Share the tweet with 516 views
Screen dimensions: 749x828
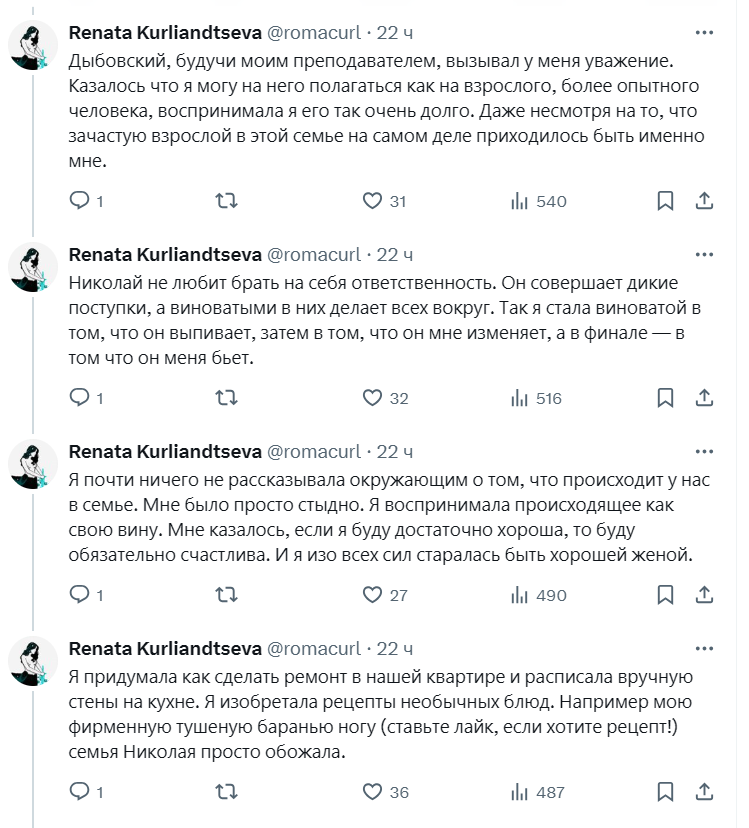pos(704,398)
